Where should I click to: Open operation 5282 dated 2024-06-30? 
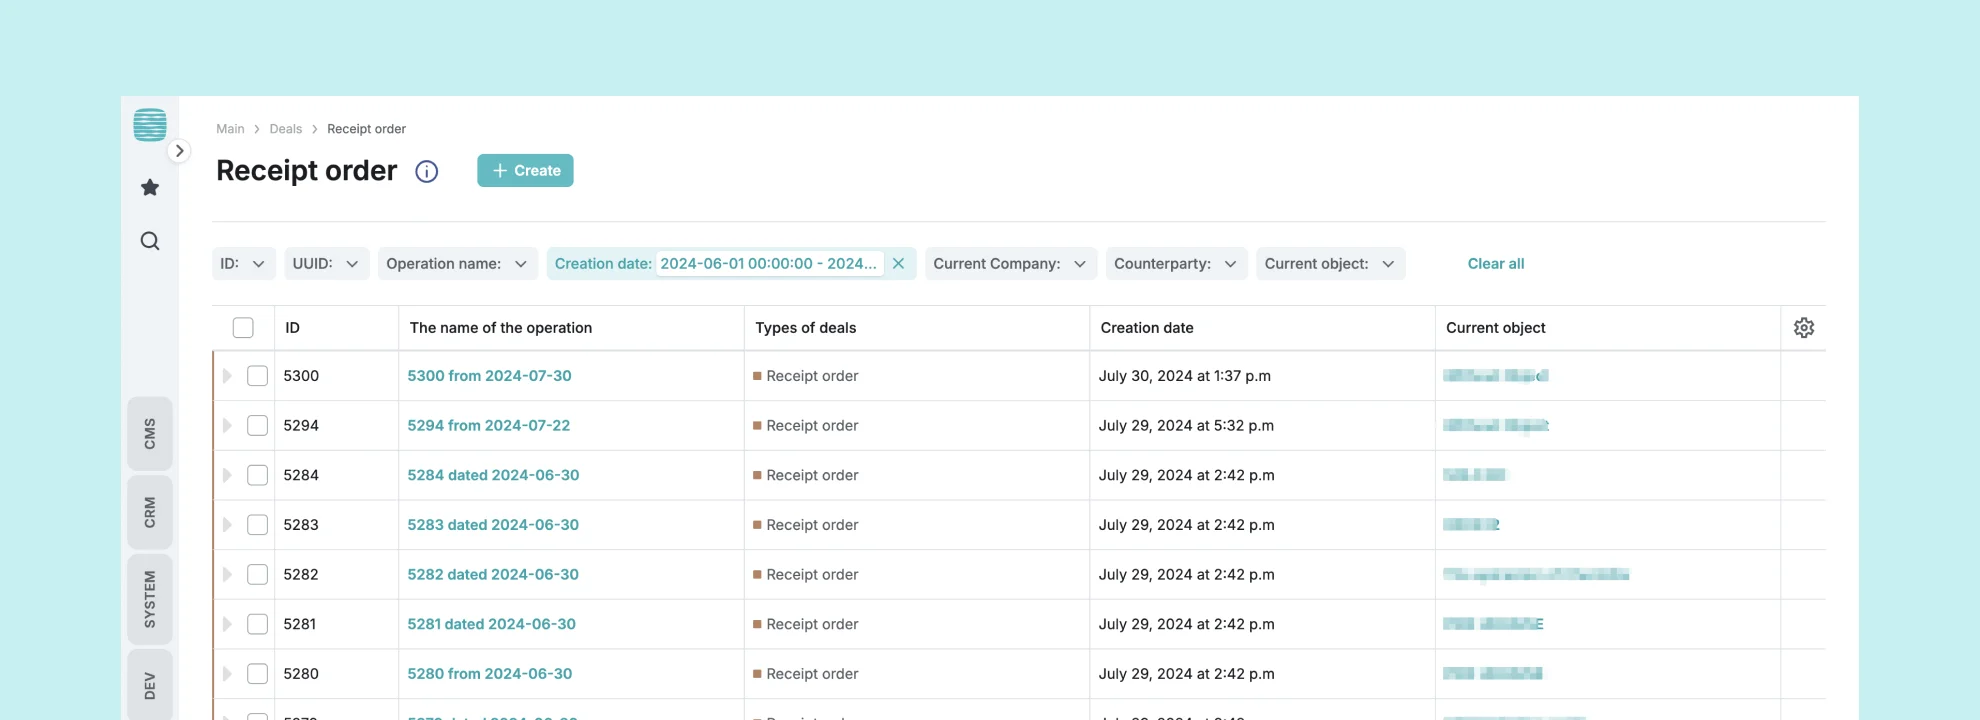pos(493,575)
